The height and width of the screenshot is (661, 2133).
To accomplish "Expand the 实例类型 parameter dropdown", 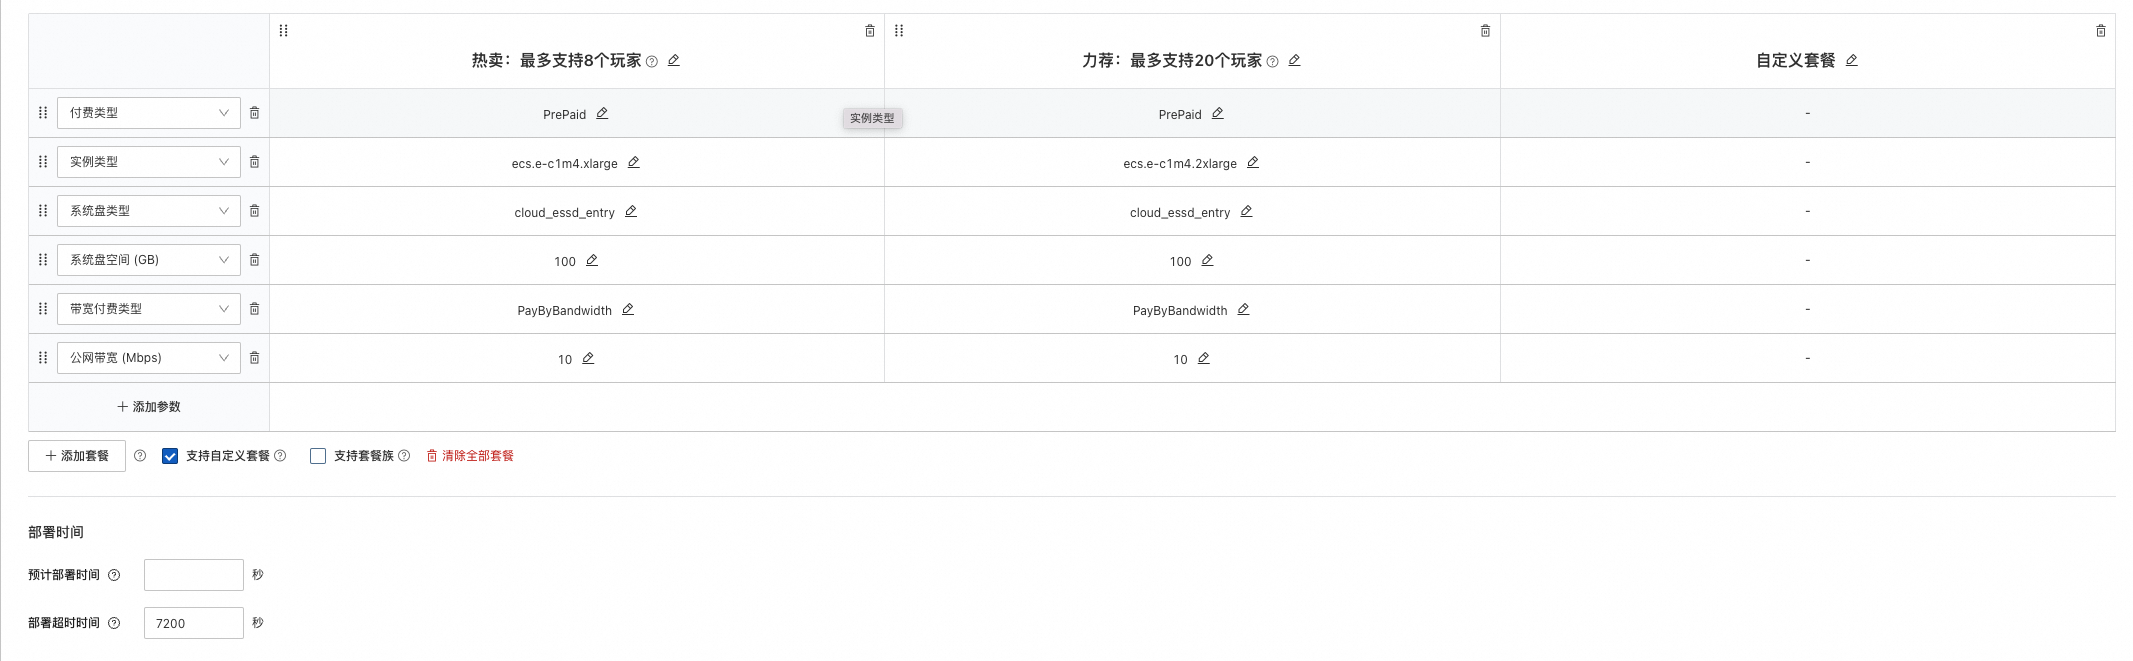I will point(148,162).
